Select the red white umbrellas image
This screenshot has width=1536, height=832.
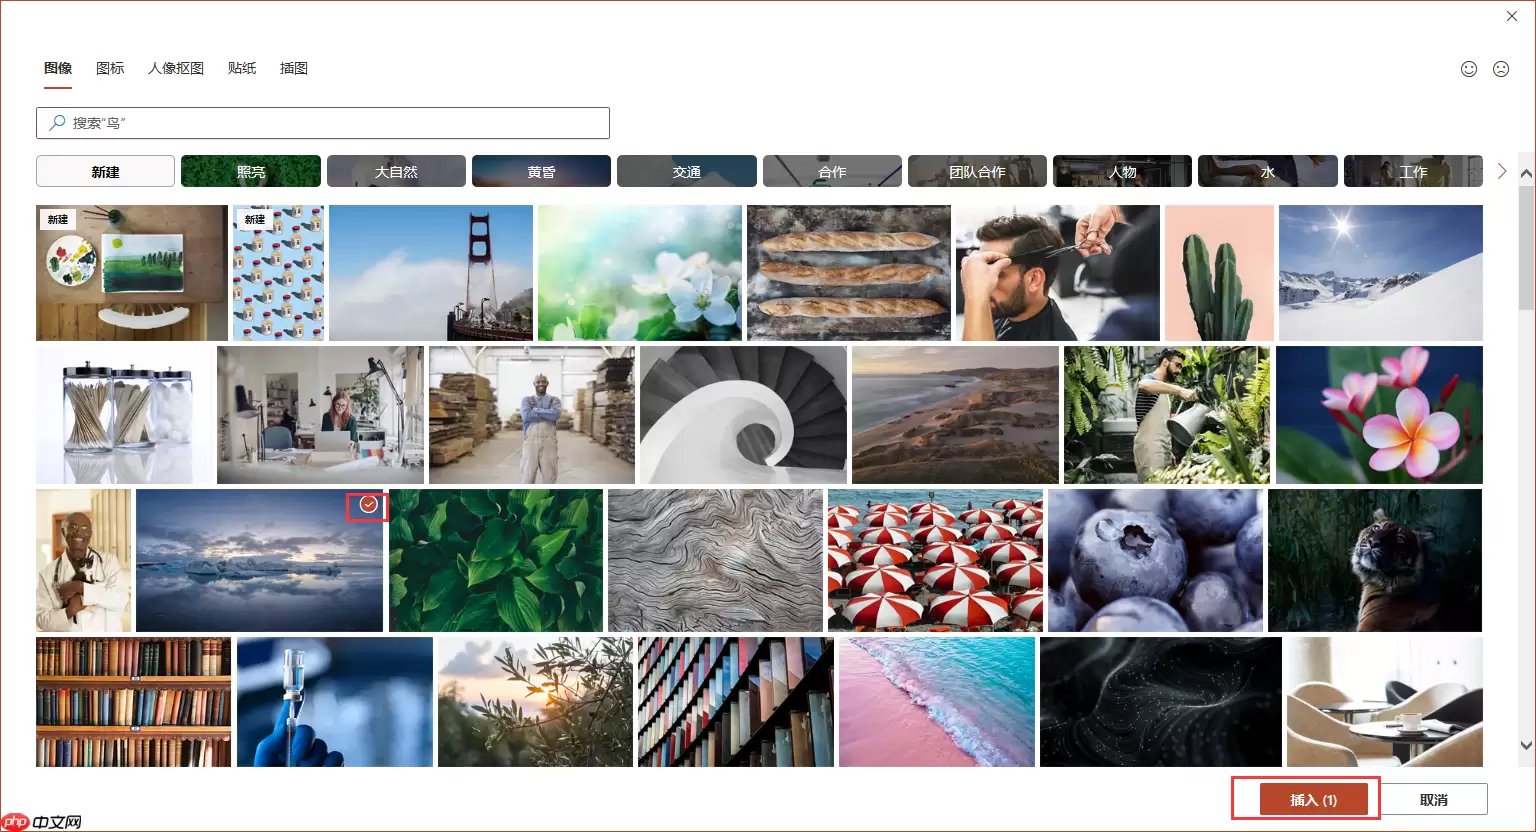[935, 560]
